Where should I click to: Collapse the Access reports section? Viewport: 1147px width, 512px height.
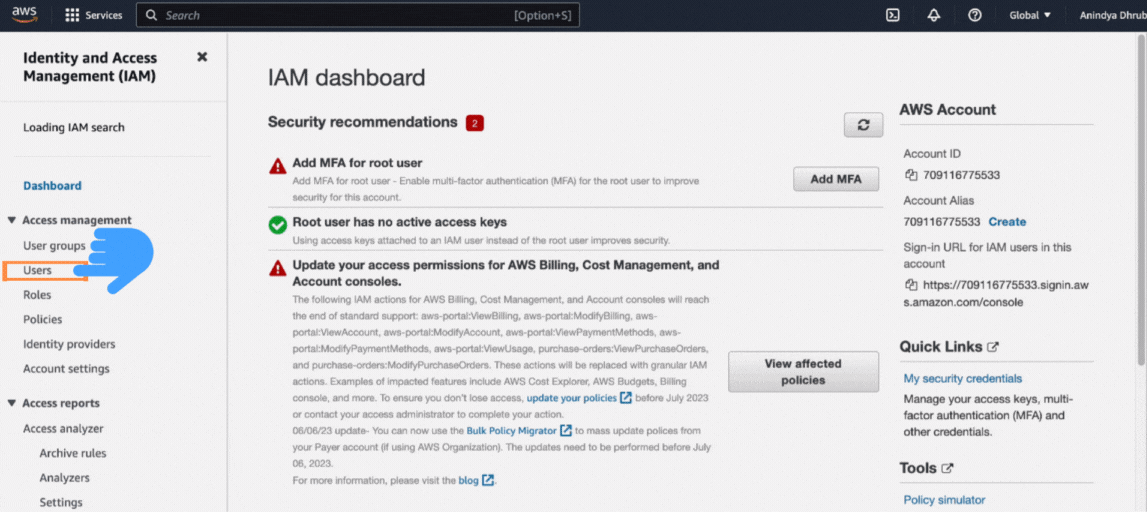tap(12, 404)
